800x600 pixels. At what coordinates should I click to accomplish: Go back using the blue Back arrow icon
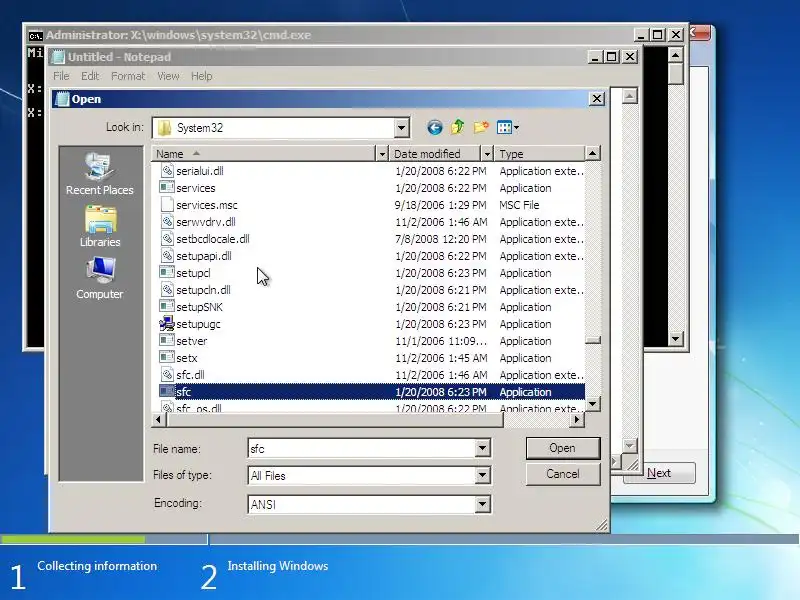435,127
